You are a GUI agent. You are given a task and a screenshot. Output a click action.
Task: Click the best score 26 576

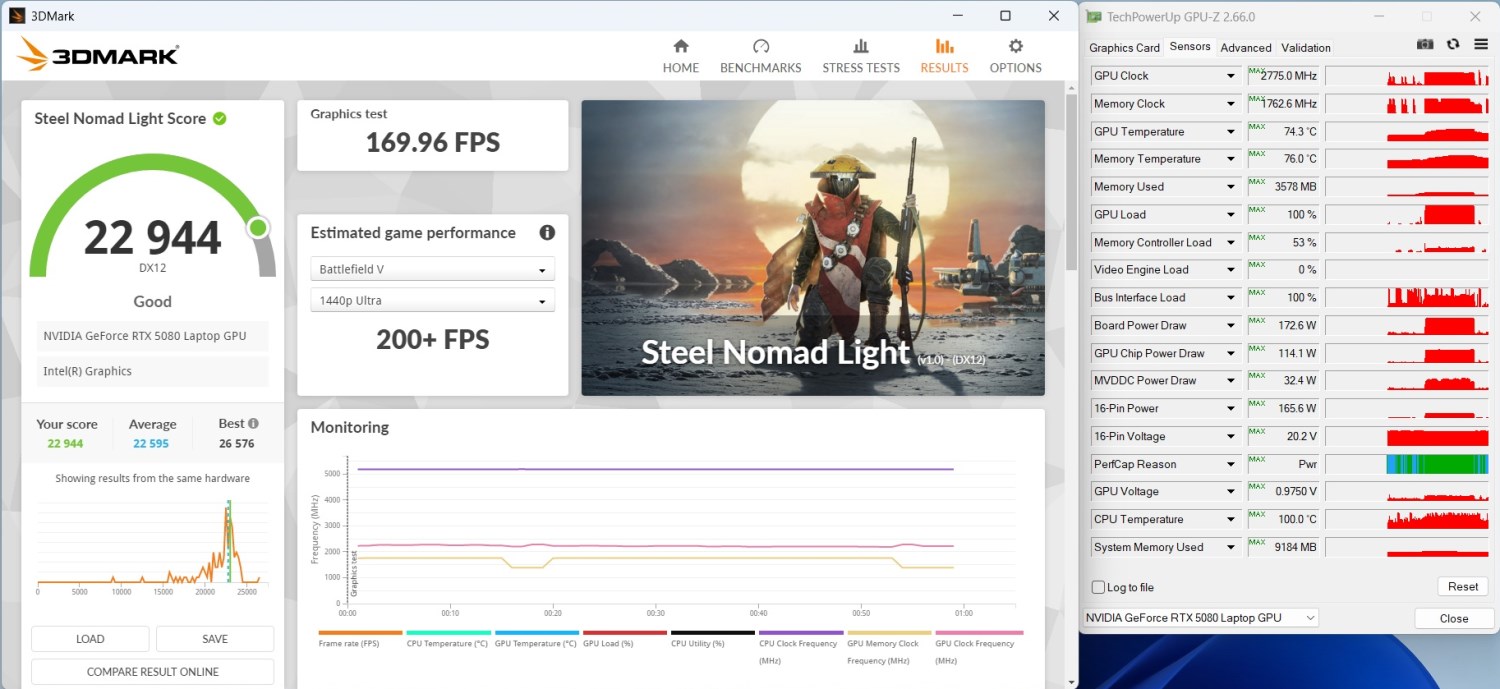(x=237, y=444)
